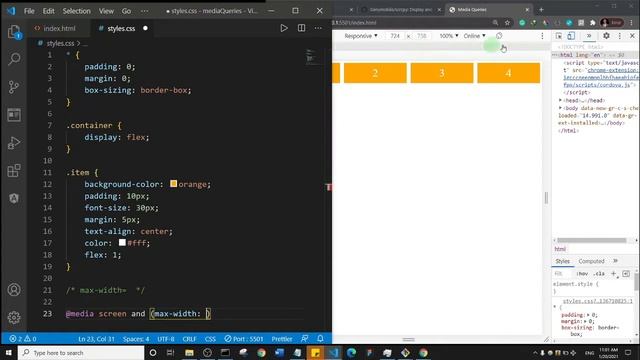The height and width of the screenshot is (360, 640).
Task: Toggle the .cls class editor
Action: click(599, 273)
